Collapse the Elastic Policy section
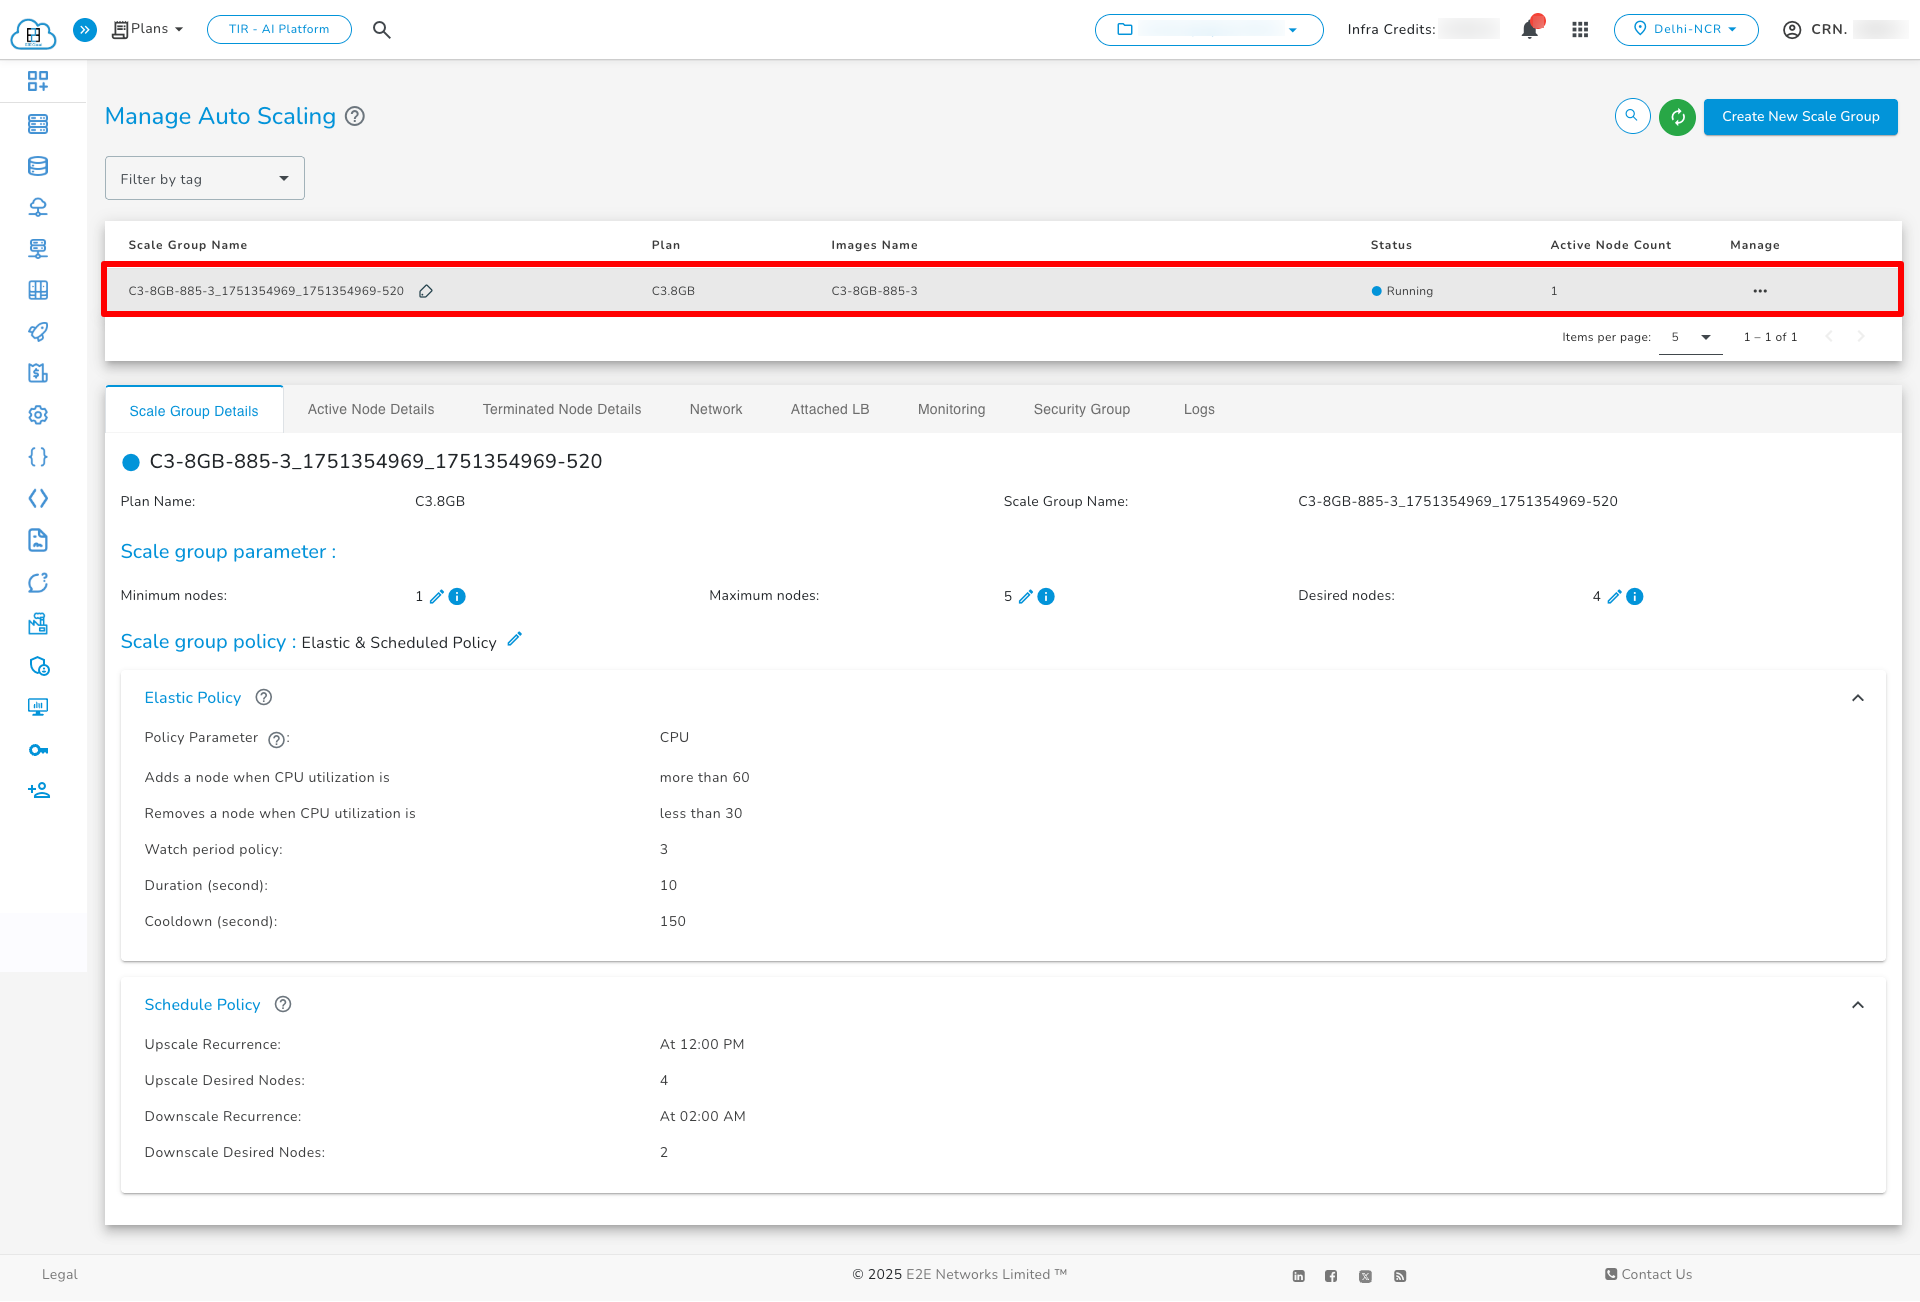 pos(1858,698)
